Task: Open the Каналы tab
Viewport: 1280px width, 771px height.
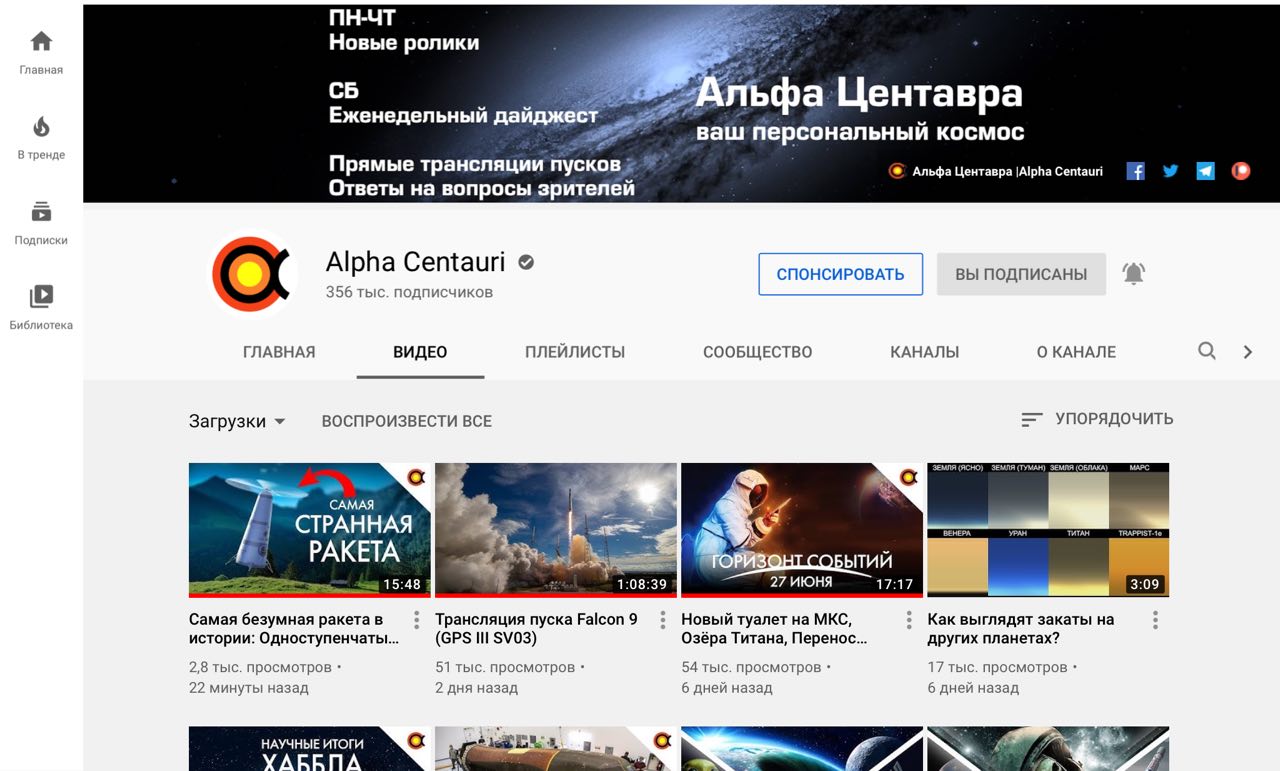Action: 924,352
